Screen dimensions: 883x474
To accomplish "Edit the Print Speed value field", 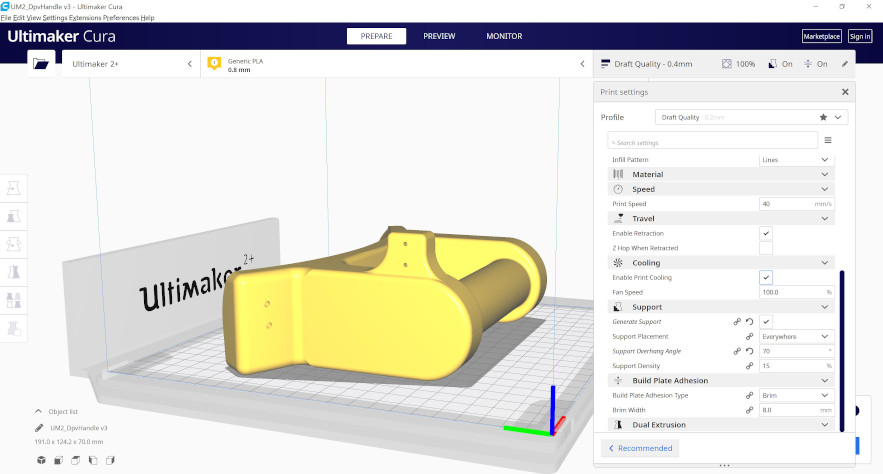I will (x=796, y=204).
